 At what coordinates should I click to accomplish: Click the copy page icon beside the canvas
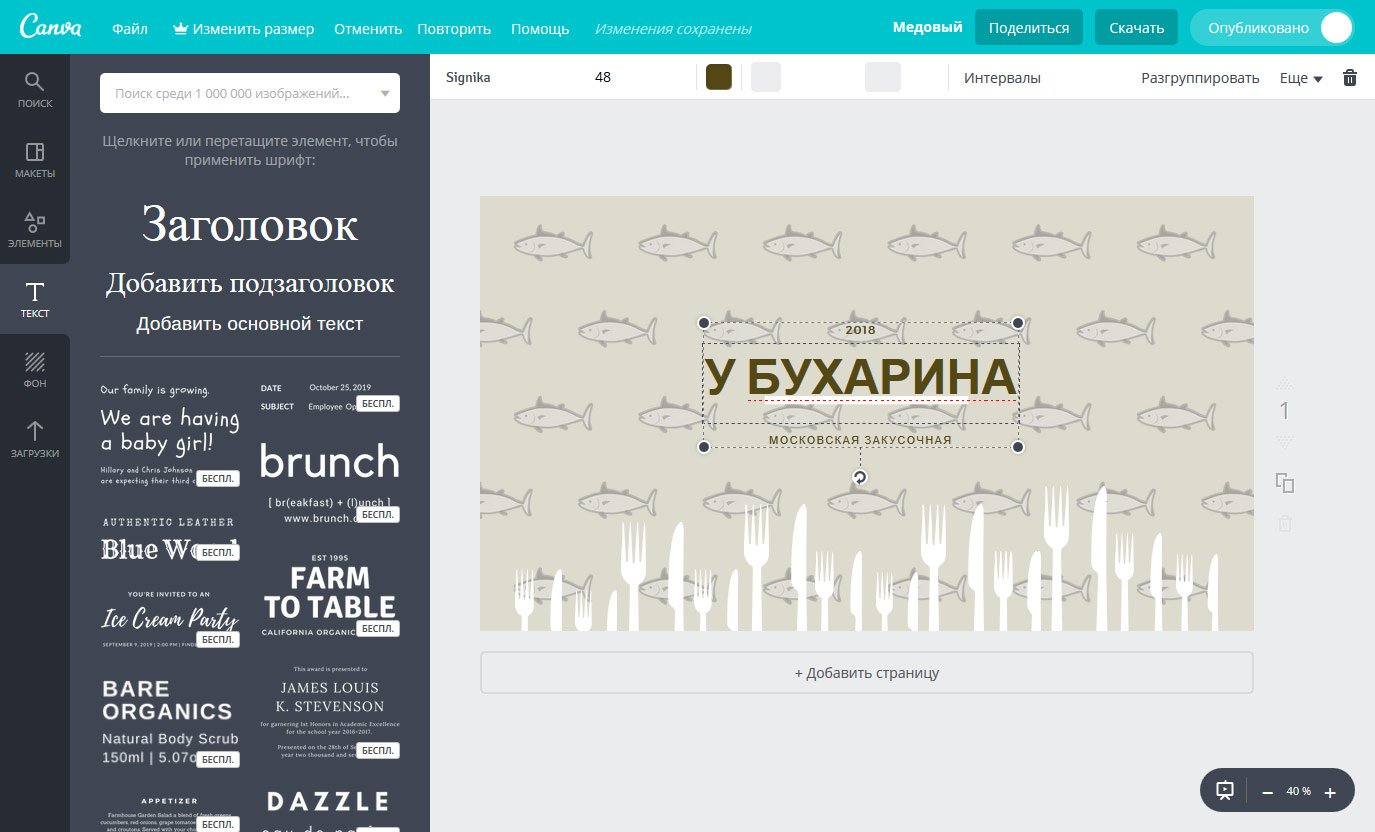pyautogui.click(x=1285, y=483)
